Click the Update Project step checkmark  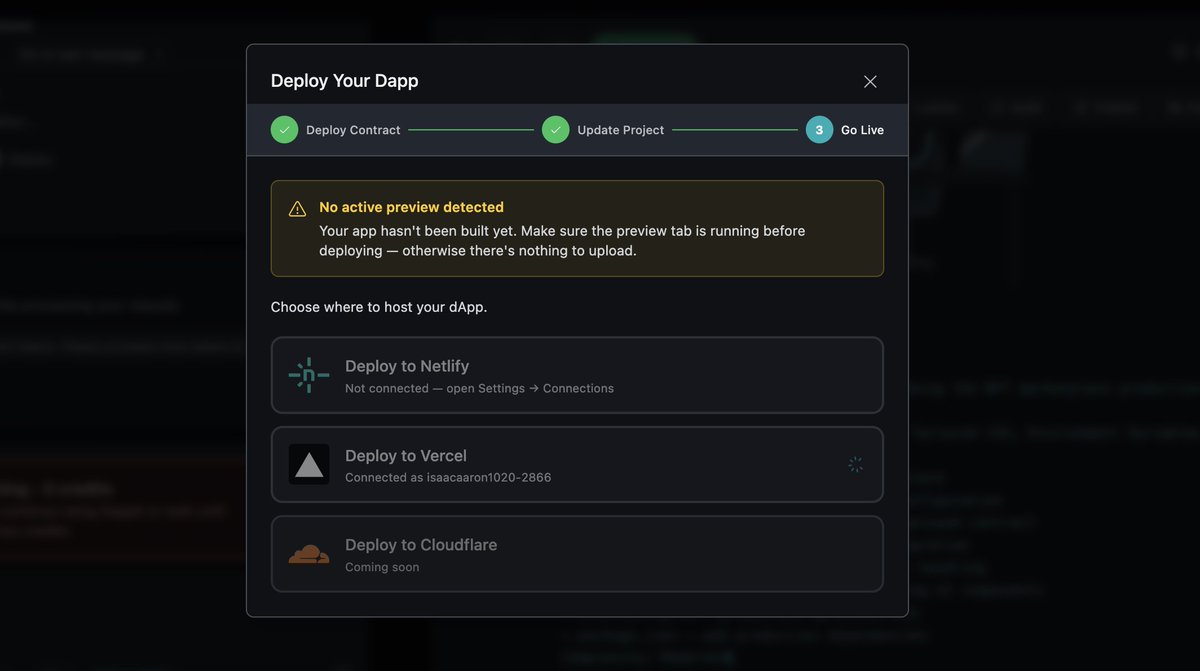556,130
